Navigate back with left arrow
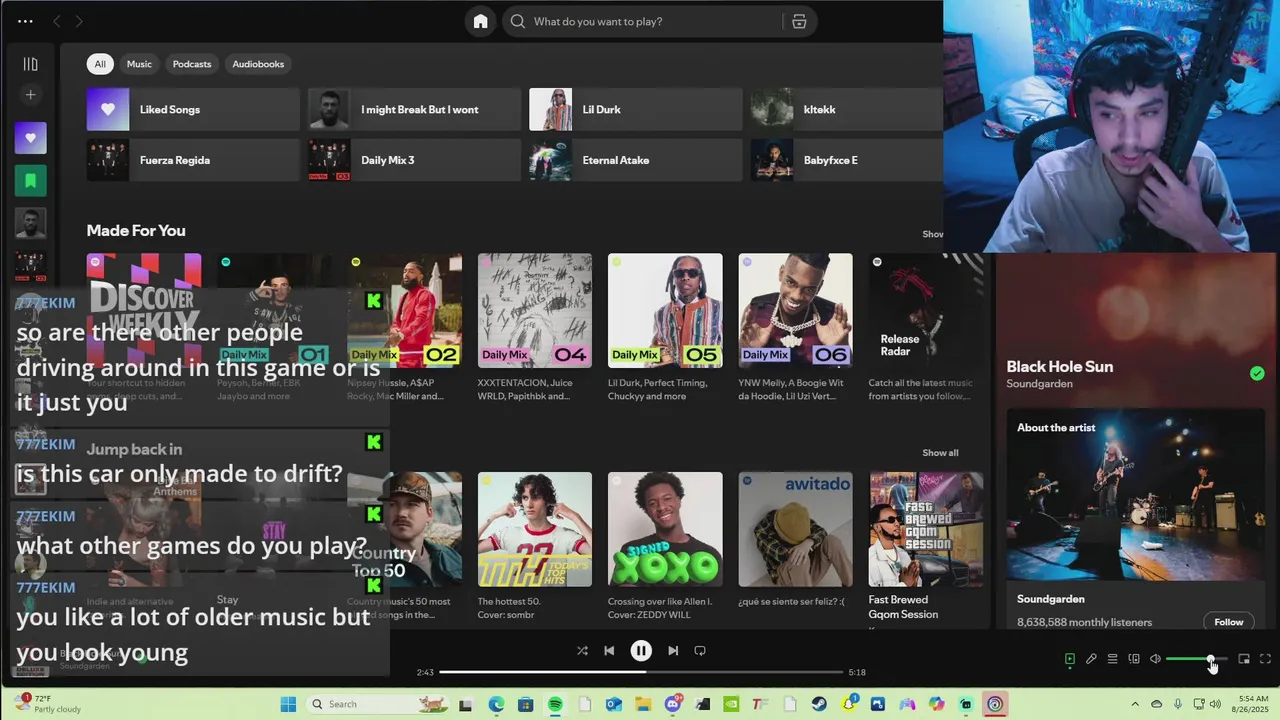This screenshot has width=1280, height=720. coord(57,21)
